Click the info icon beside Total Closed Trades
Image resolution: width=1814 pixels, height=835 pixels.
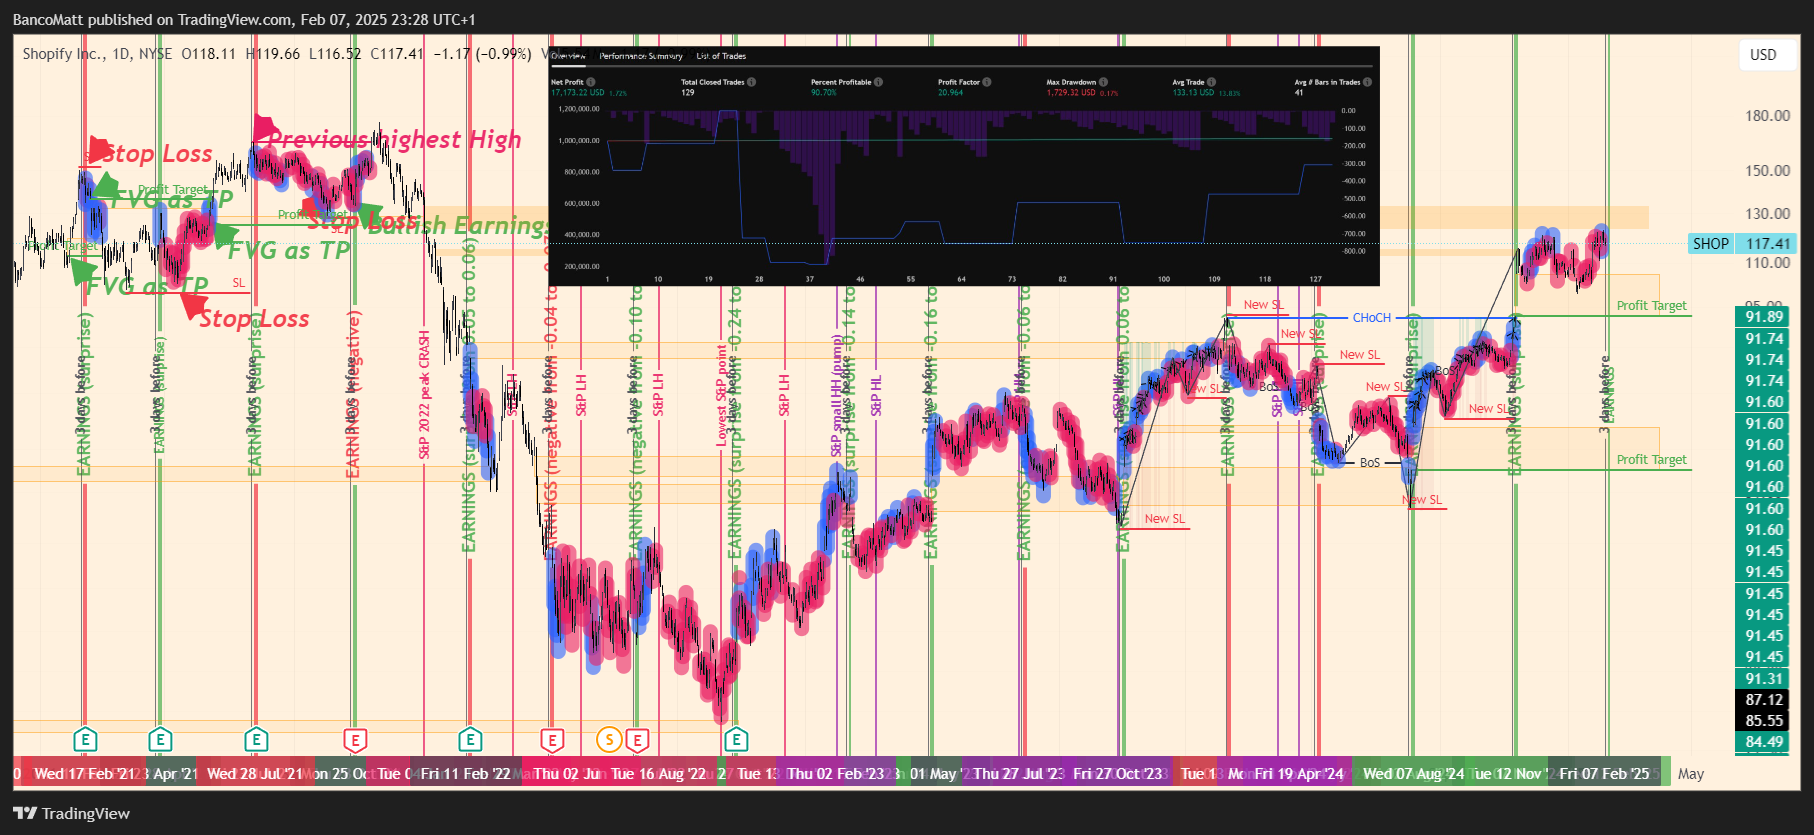[751, 82]
